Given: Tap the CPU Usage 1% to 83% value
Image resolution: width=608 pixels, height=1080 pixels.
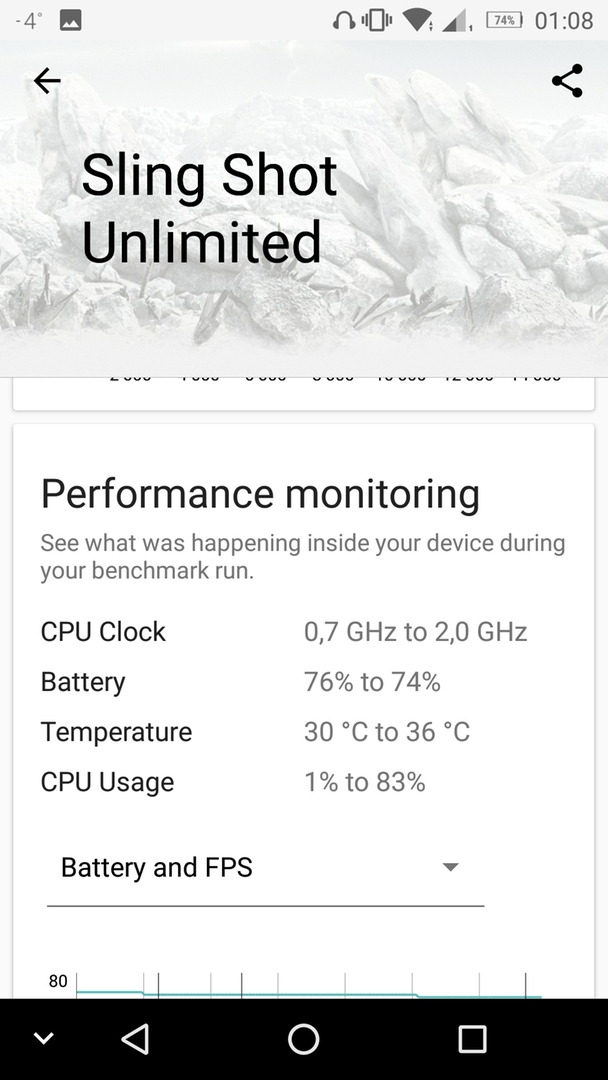Looking at the screenshot, I should tap(364, 782).
